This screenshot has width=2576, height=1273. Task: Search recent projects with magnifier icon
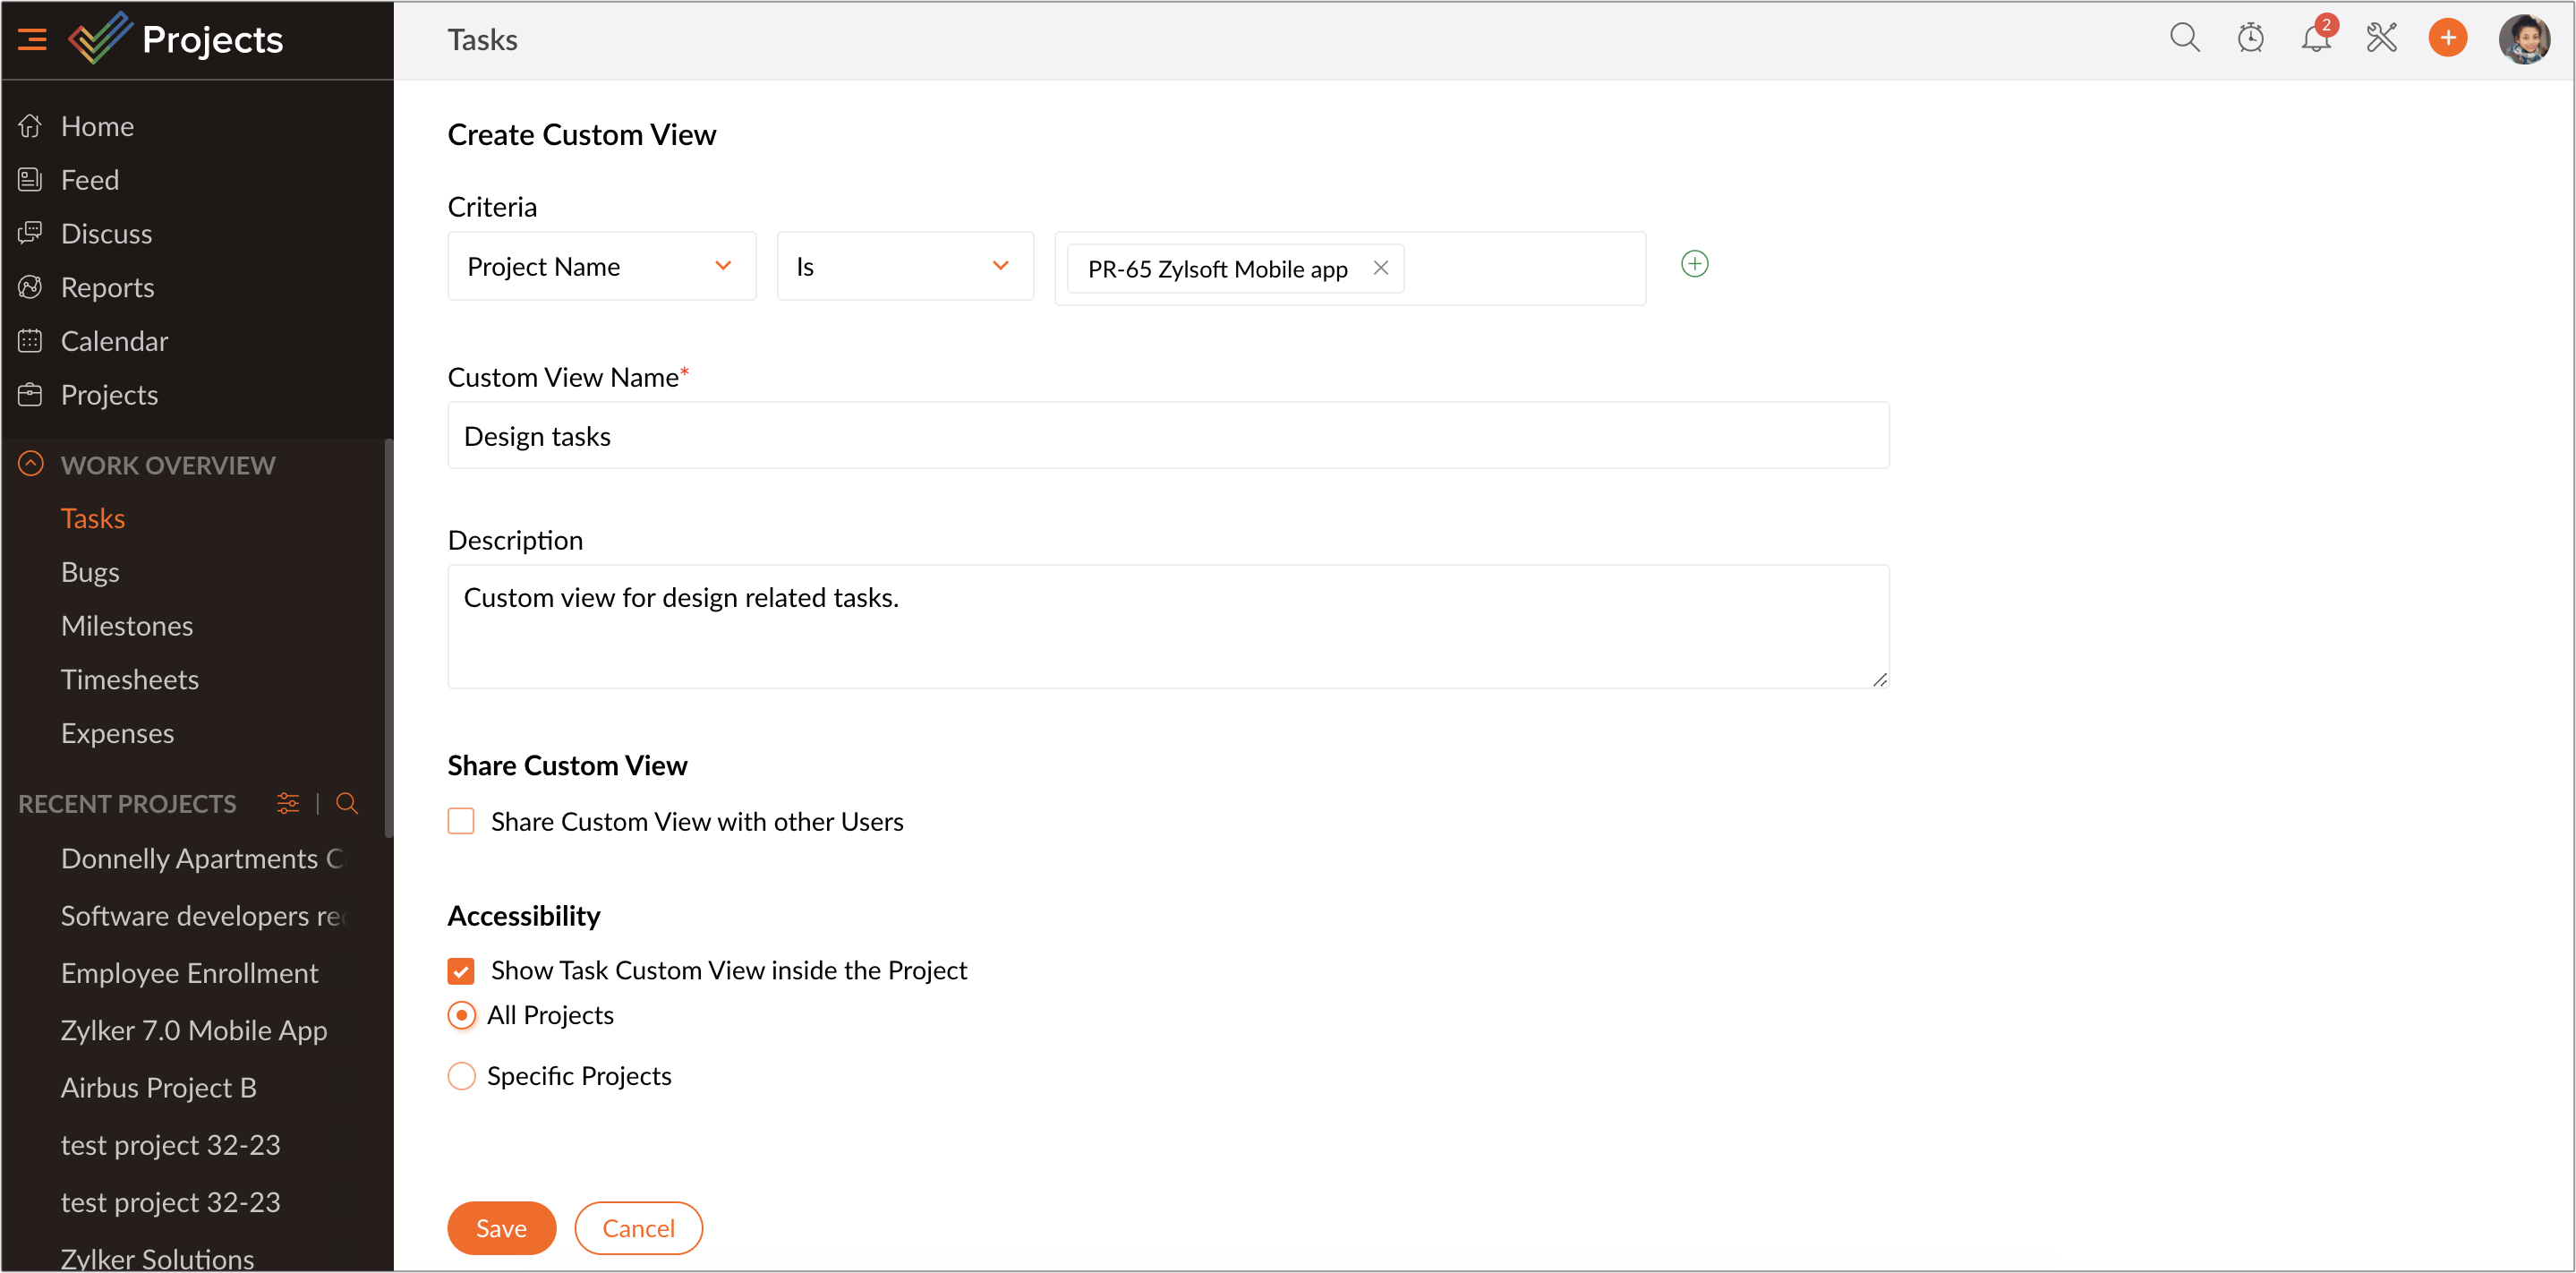click(x=347, y=803)
